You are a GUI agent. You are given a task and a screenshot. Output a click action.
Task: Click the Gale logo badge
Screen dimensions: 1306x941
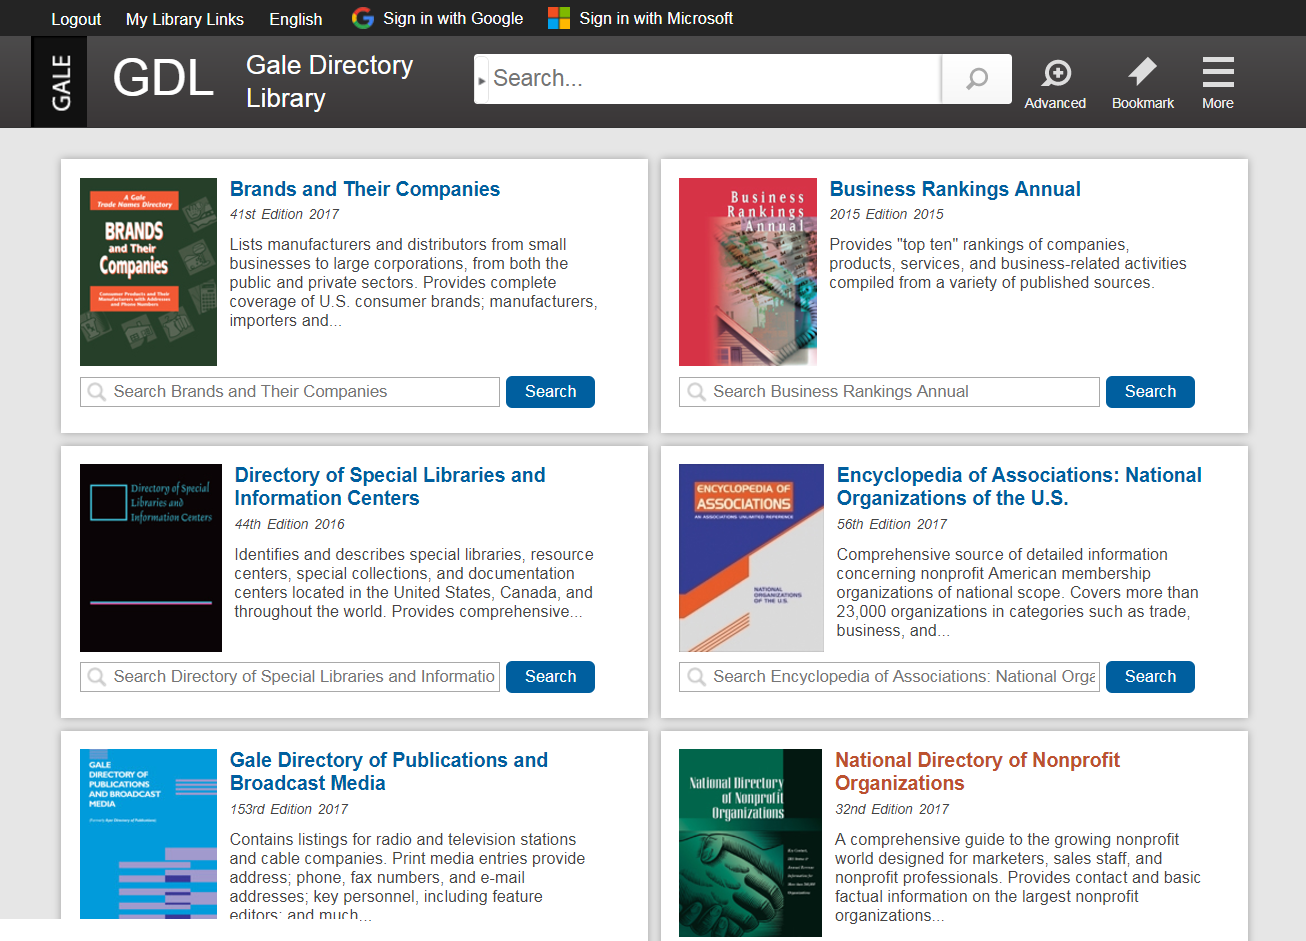pos(59,82)
